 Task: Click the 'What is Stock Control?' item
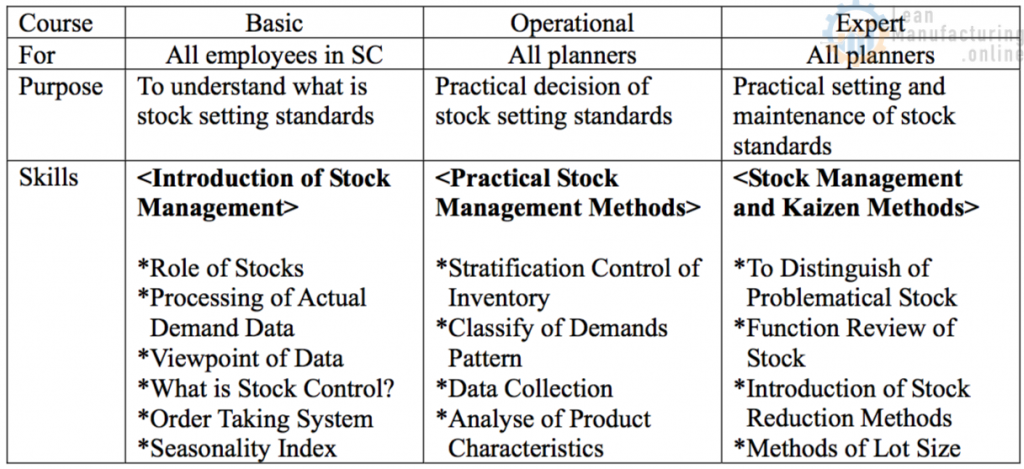tap(266, 389)
